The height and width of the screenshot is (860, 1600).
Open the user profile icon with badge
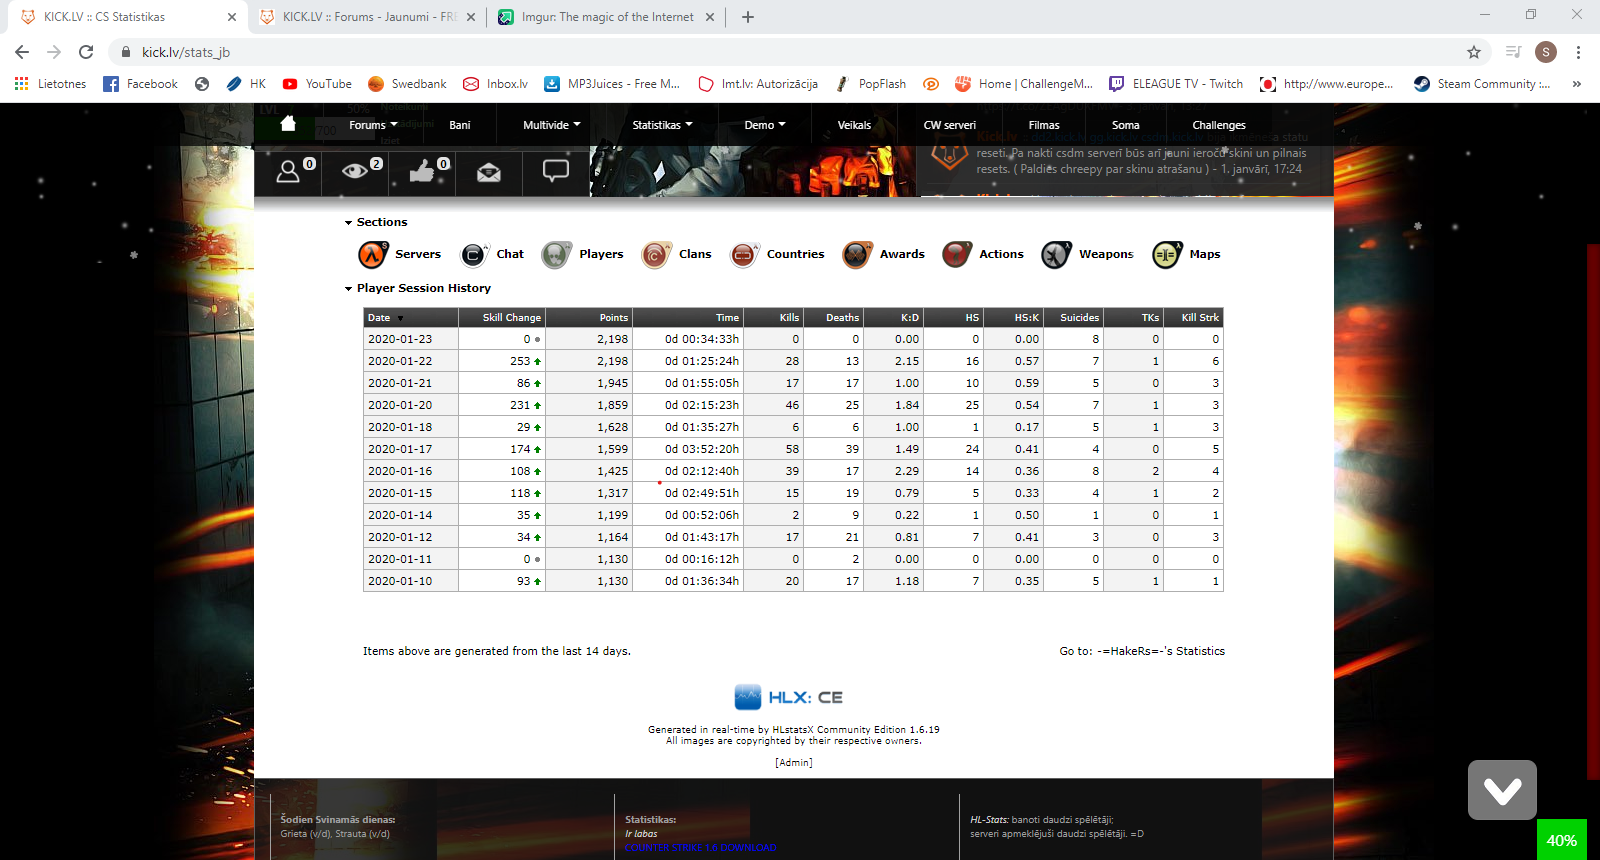point(288,172)
